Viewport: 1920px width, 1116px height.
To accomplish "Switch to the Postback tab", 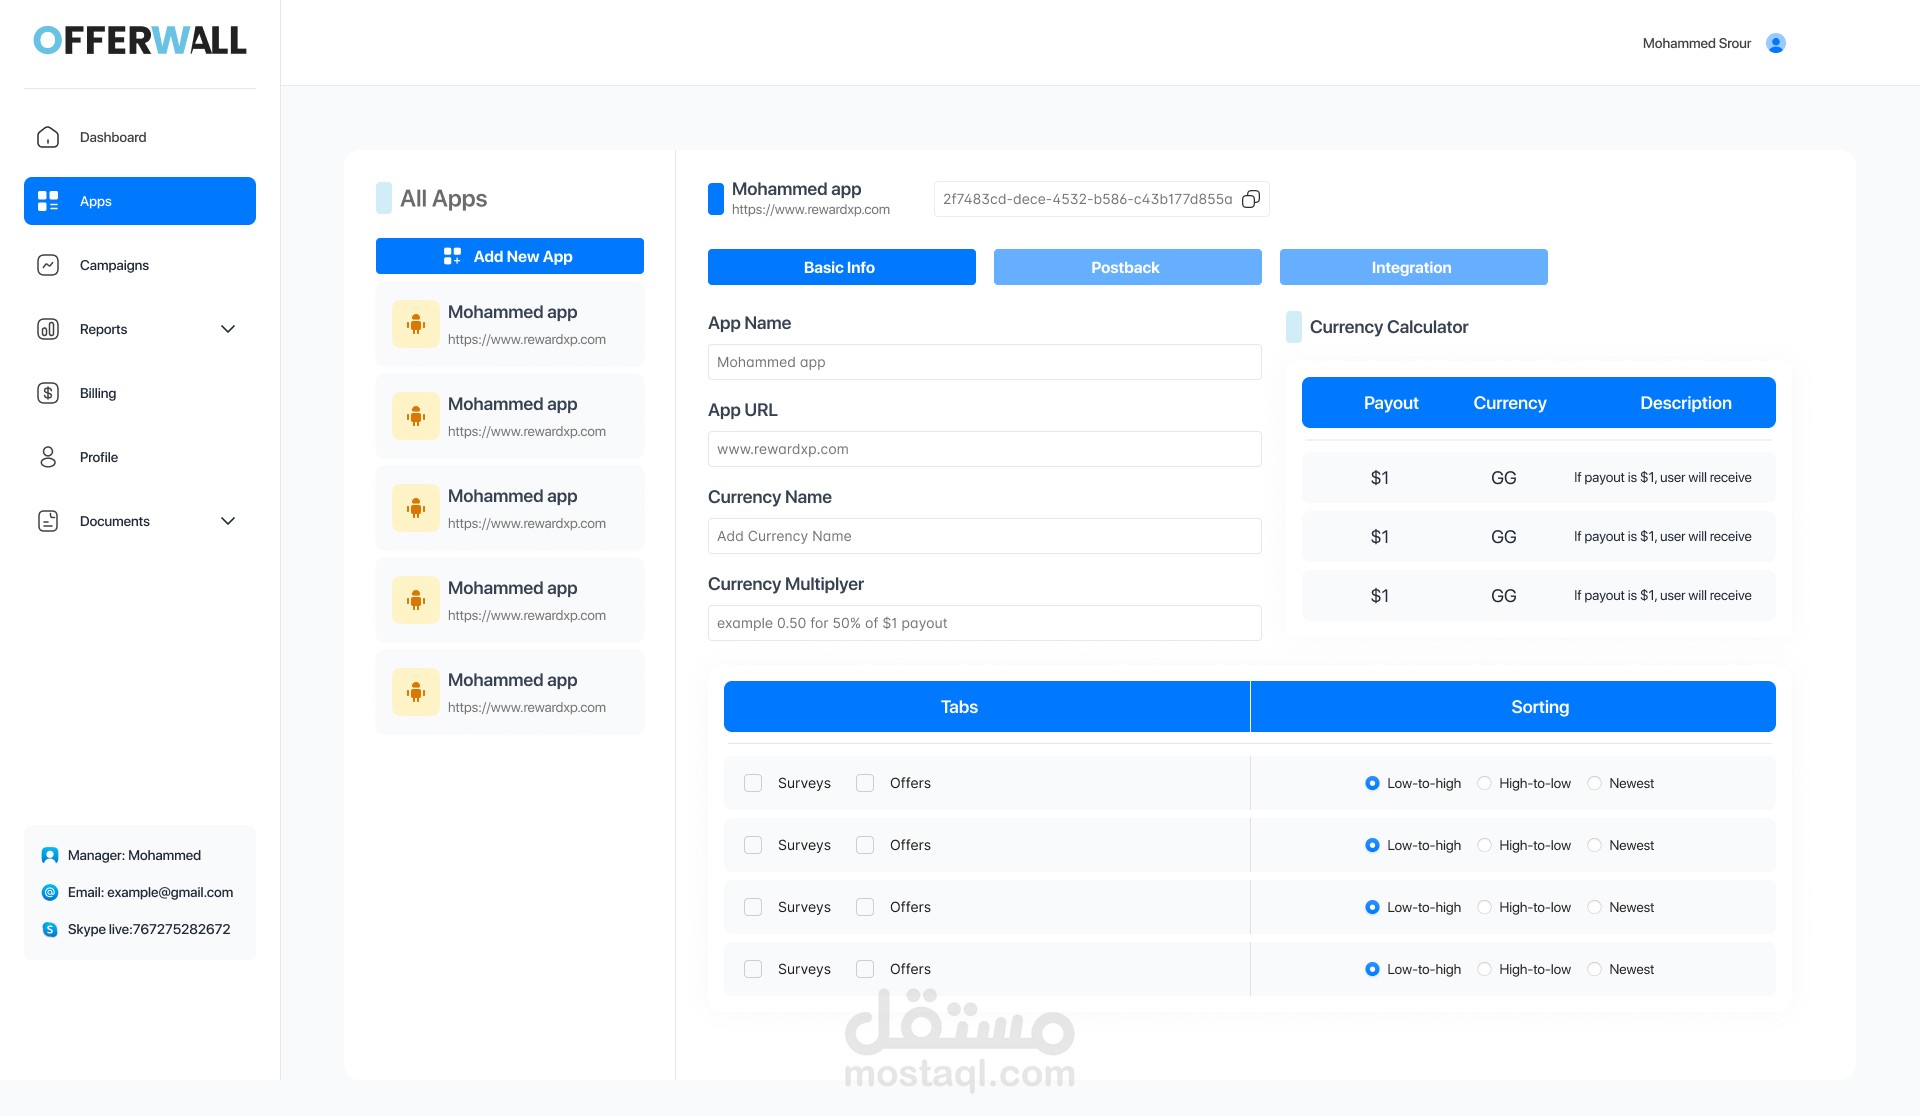I will (1127, 267).
